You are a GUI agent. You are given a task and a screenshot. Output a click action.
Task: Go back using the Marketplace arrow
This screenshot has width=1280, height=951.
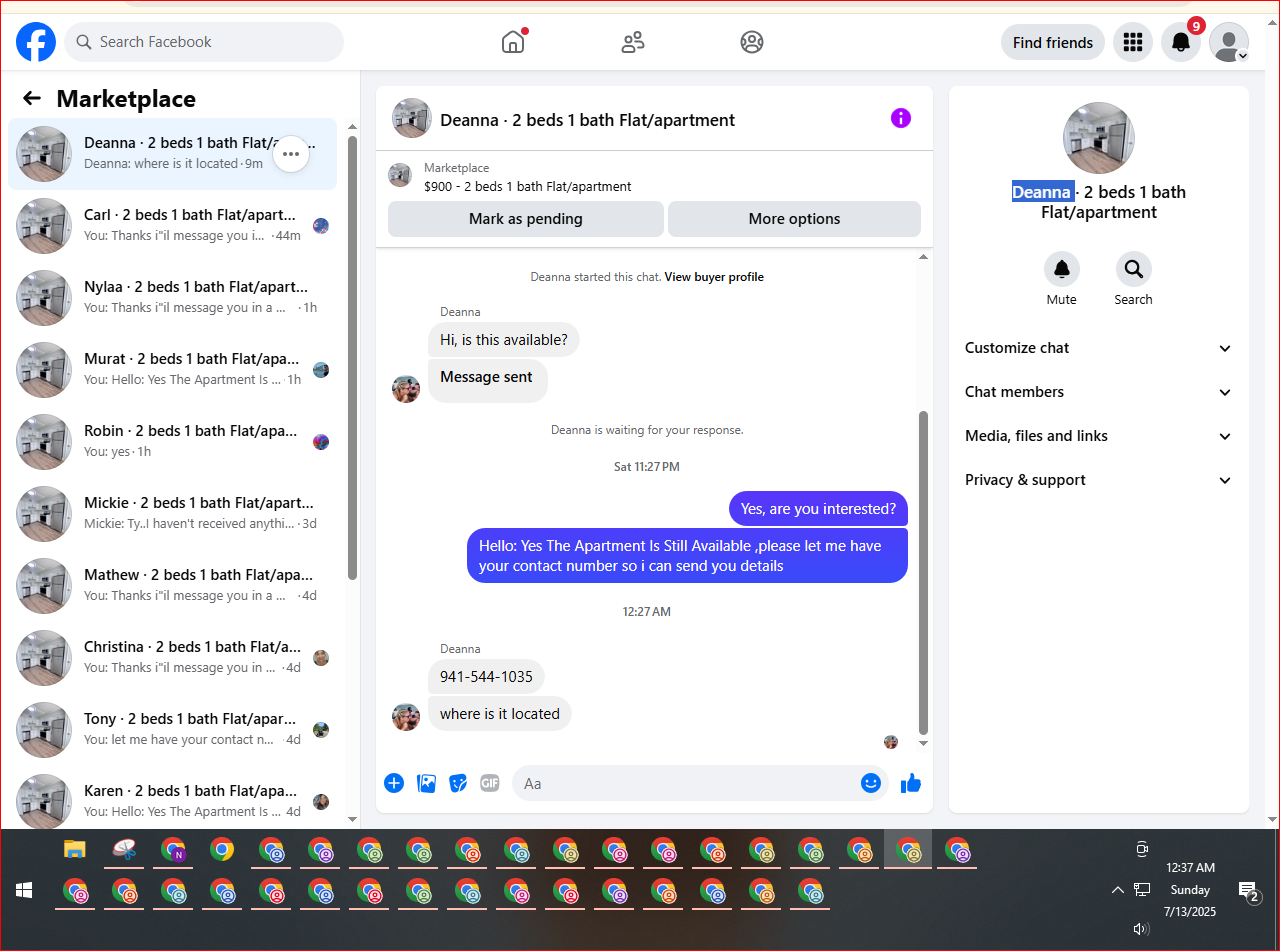point(32,98)
